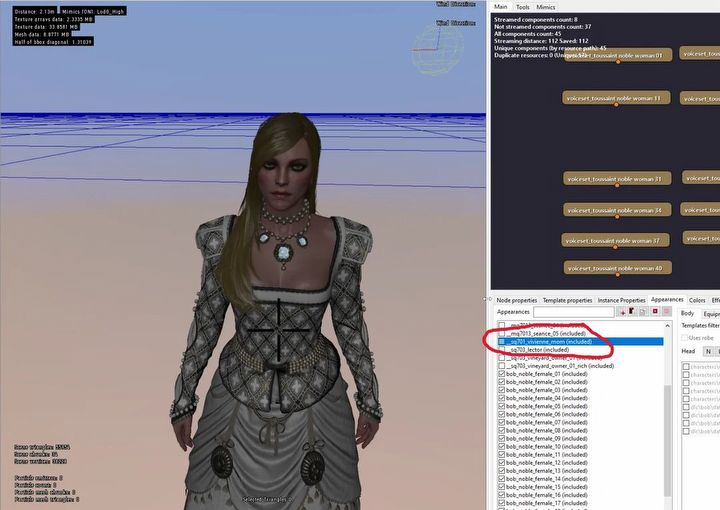Select voiceset_toussaint noble woman 40 node

point(617,268)
